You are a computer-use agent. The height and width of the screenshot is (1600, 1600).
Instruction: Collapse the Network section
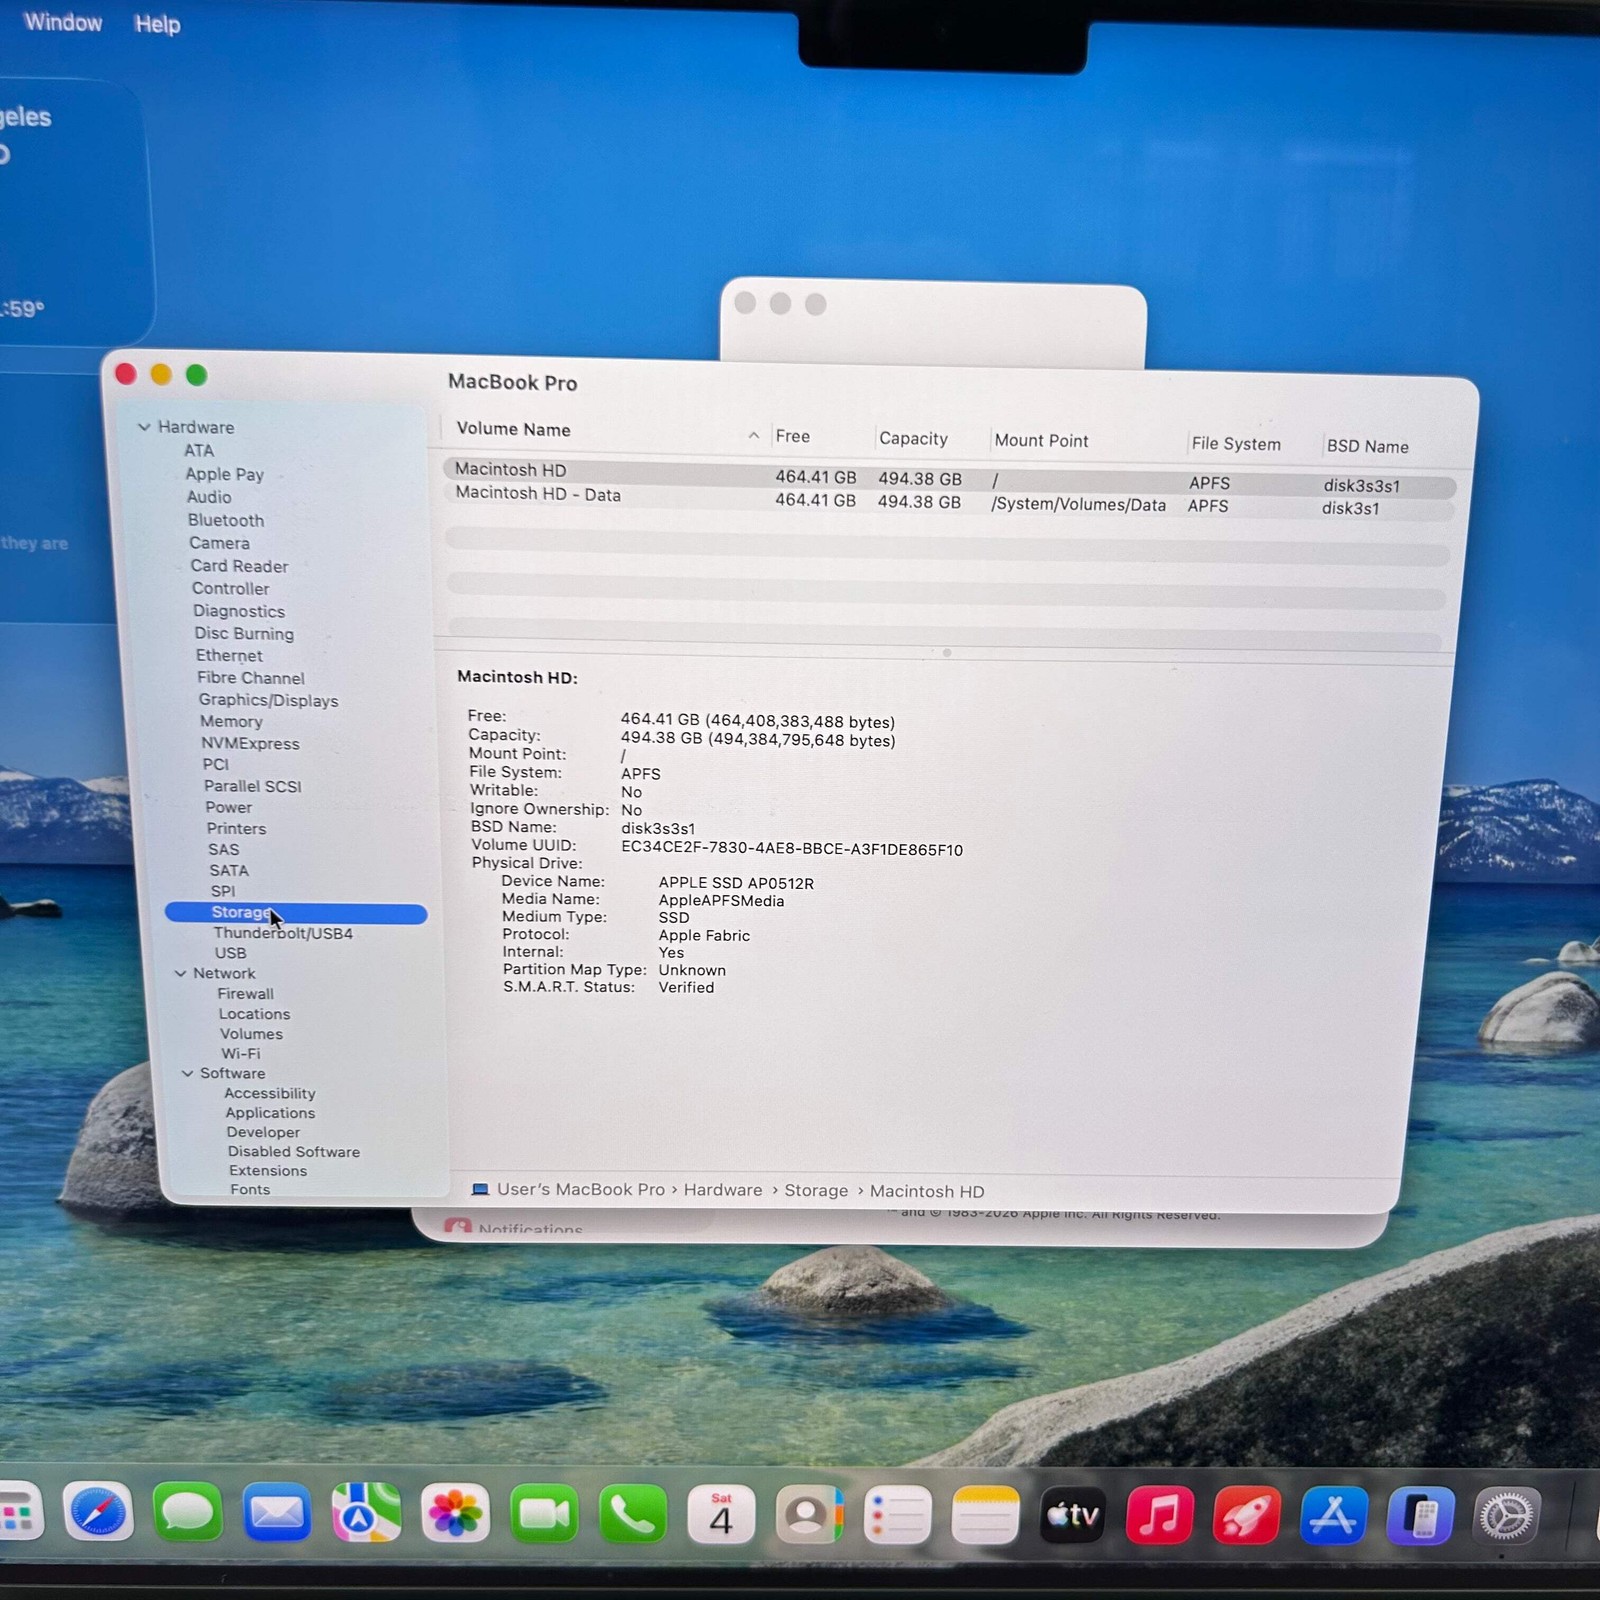[180, 973]
